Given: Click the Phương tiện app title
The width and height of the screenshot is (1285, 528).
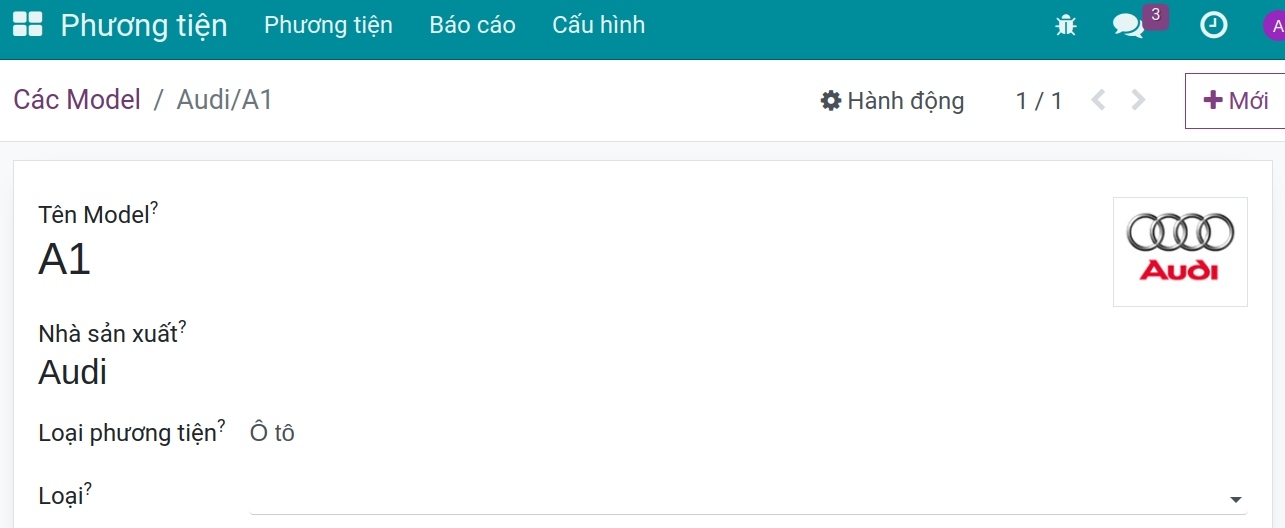Looking at the screenshot, I should 144,25.
